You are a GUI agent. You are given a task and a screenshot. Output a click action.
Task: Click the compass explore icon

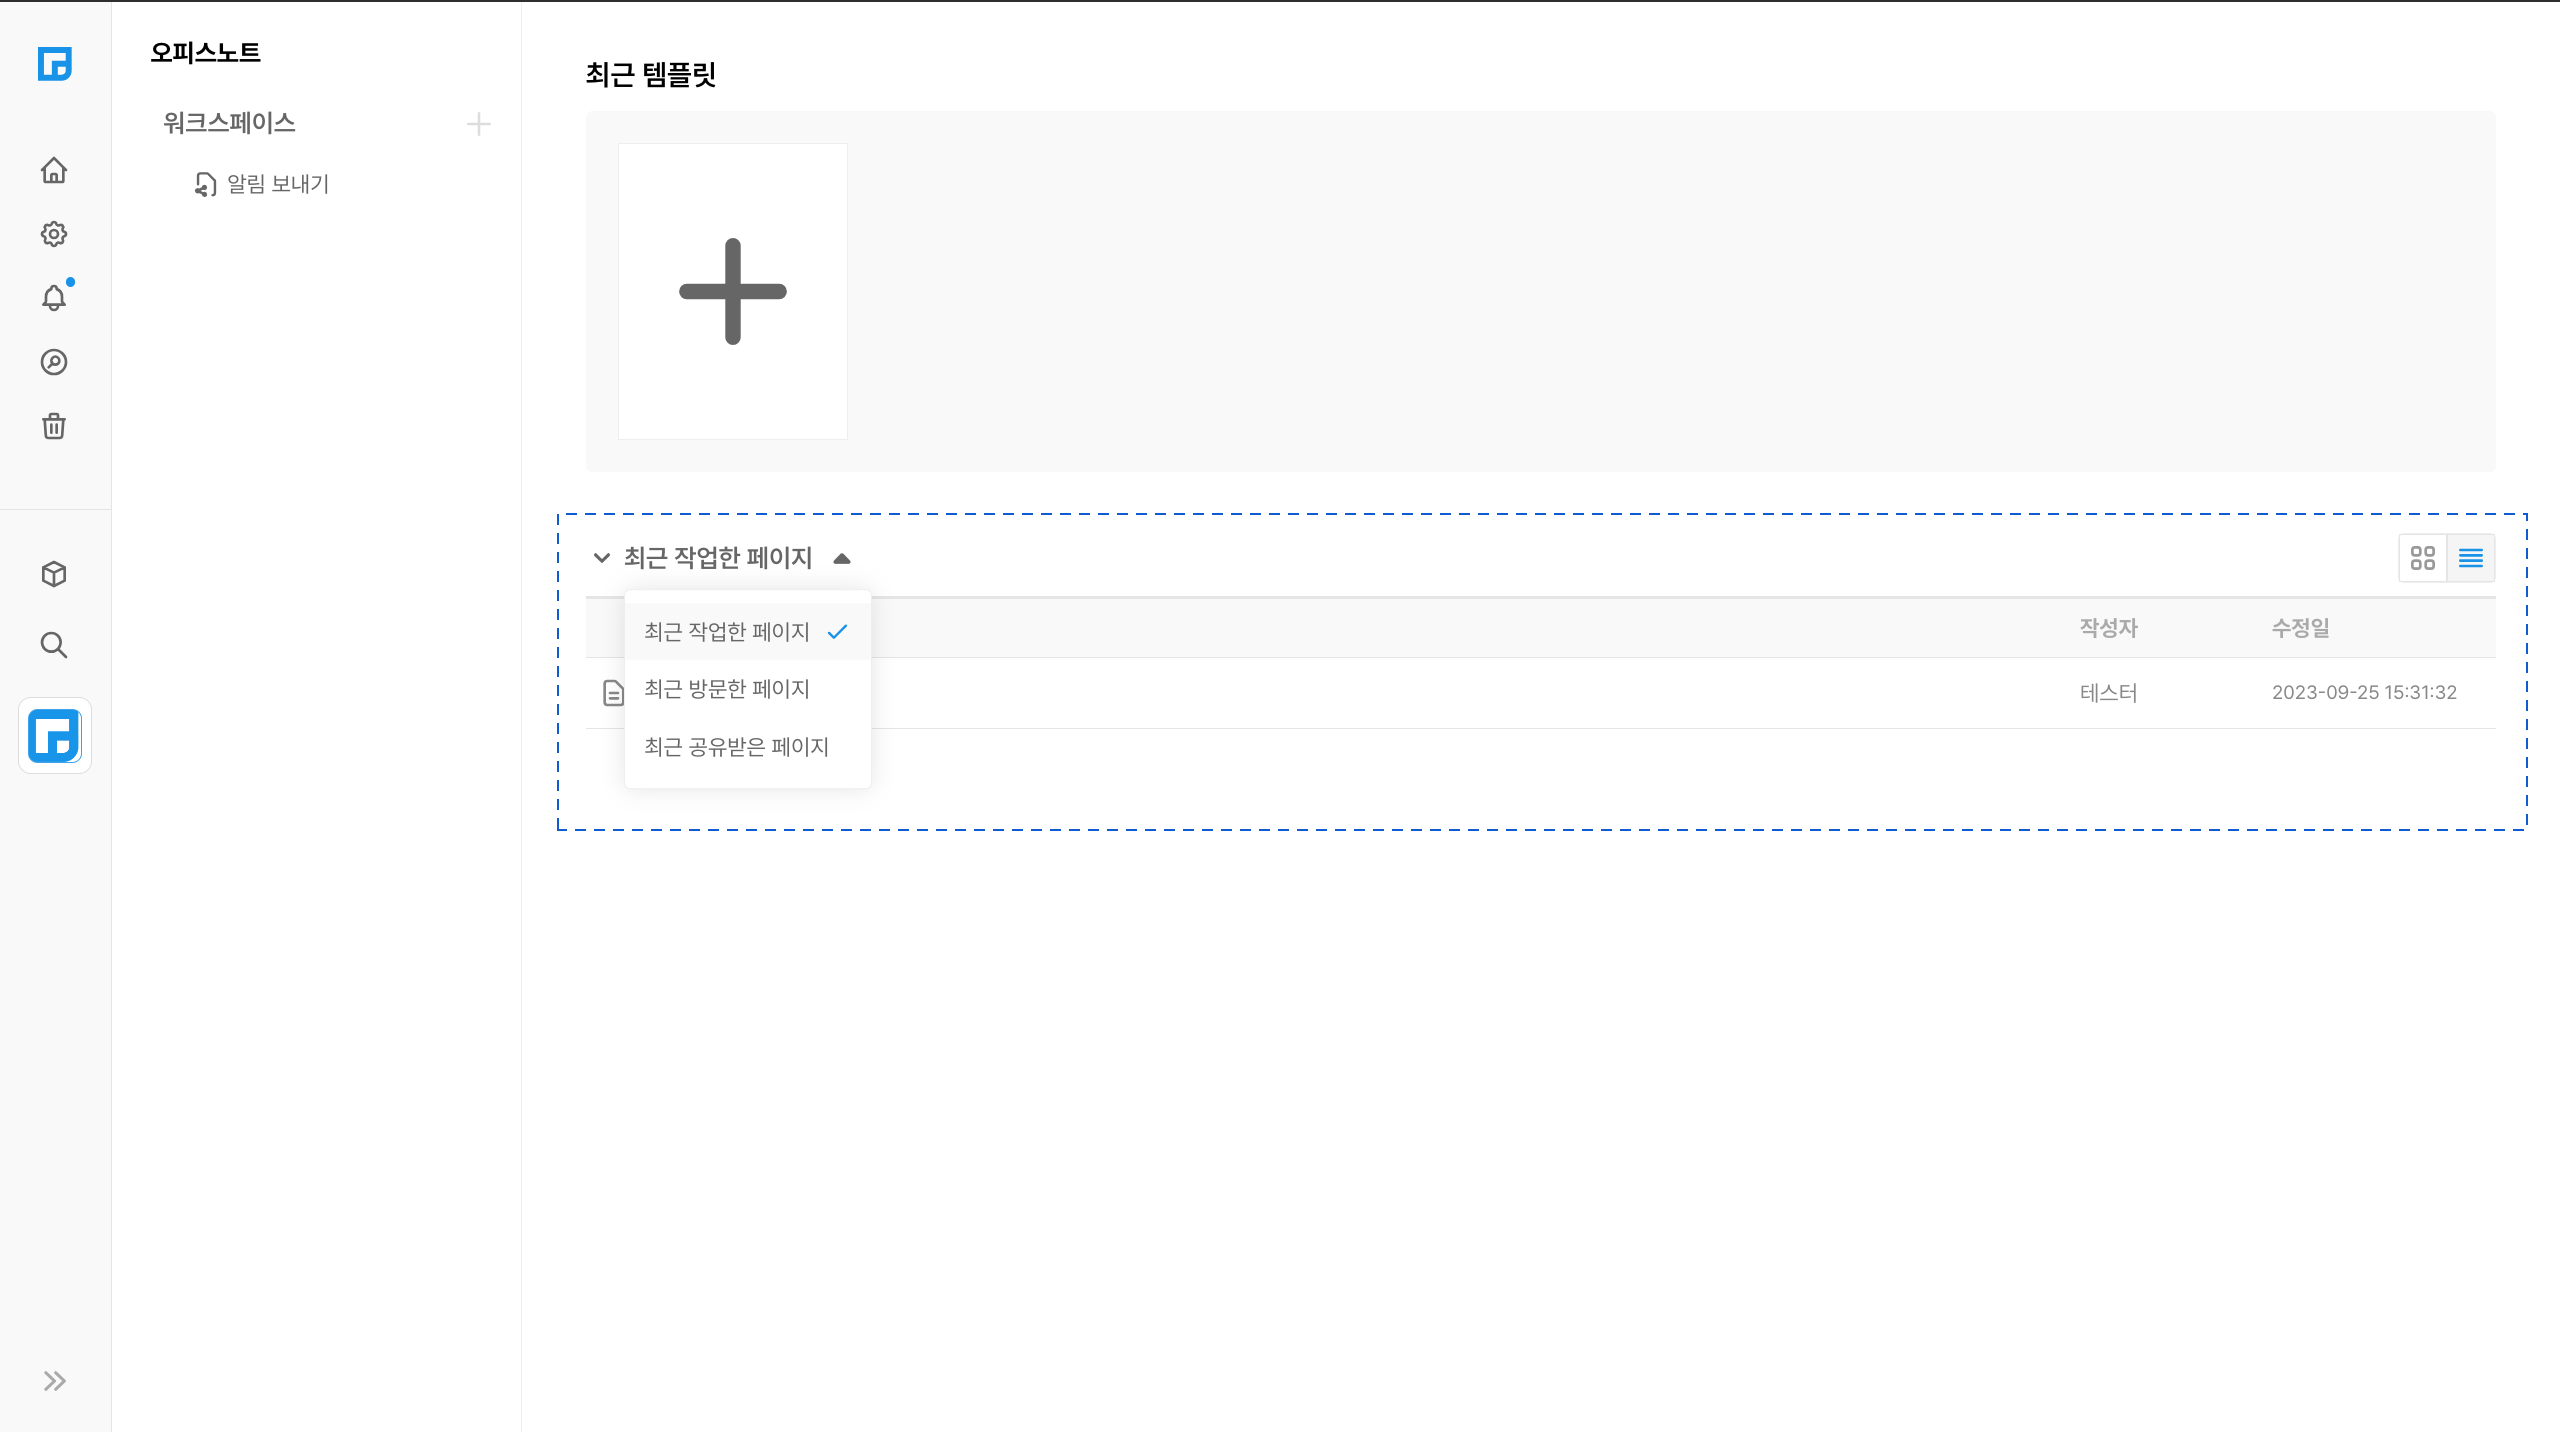click(54, 362)
